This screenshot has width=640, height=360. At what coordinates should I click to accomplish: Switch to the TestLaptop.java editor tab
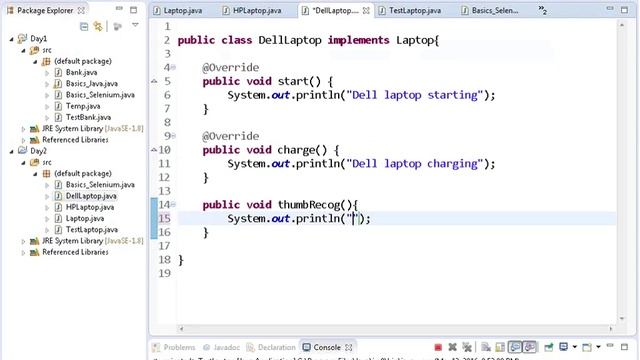[410, 11]
